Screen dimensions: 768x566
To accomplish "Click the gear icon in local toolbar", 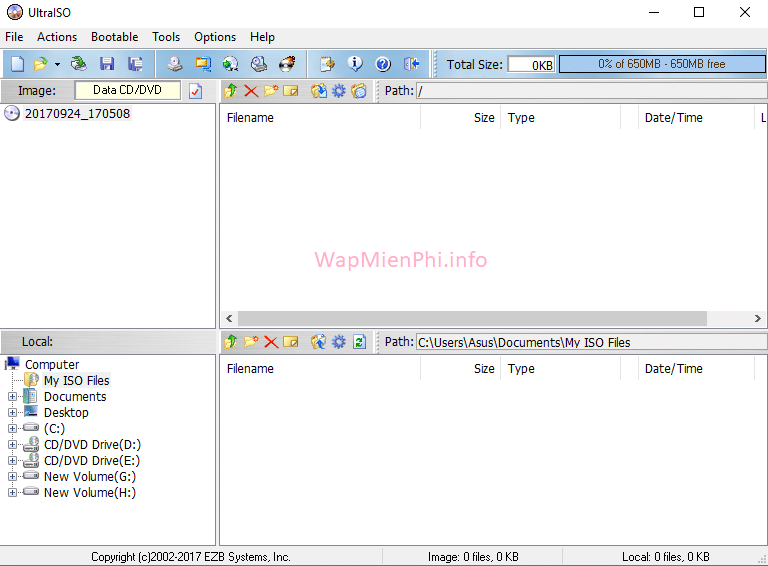I will (x=338, y=342).
